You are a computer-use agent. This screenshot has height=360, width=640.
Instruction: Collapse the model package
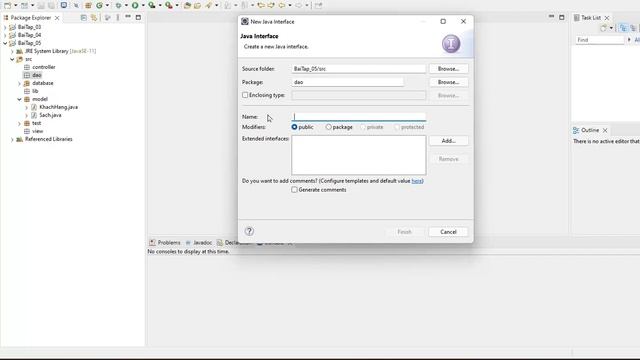click(19, 99)
